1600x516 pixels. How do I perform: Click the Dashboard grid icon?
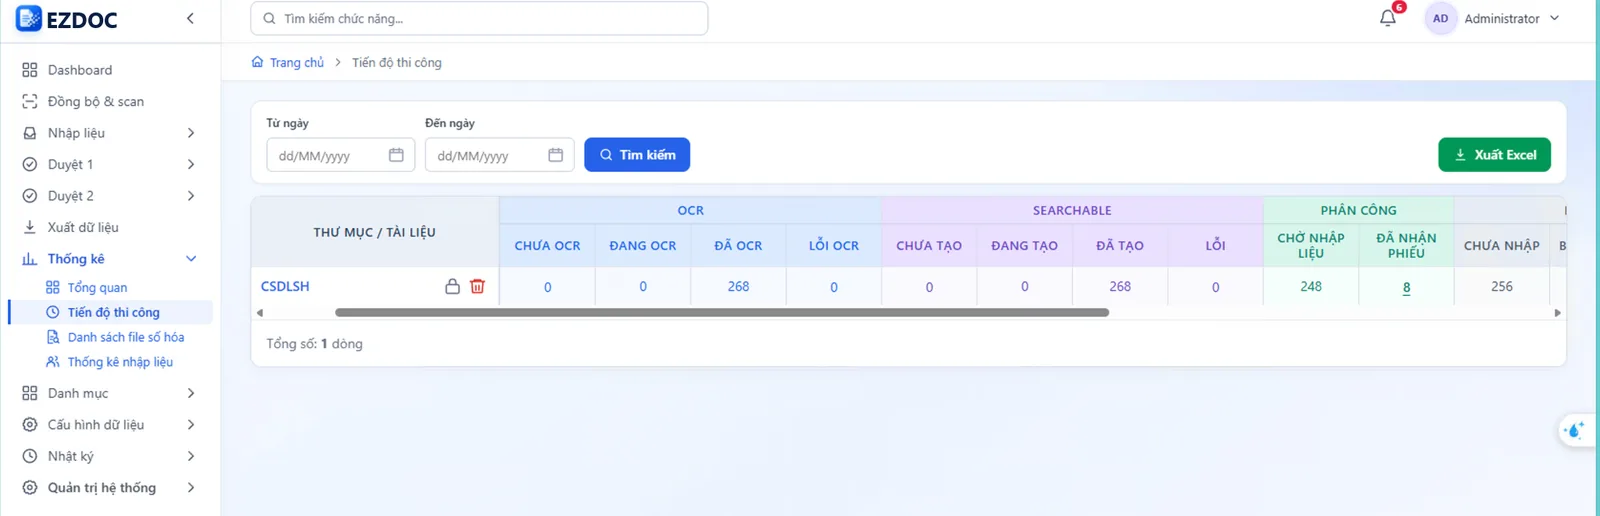pyautogui.click(x=30, y=70)
